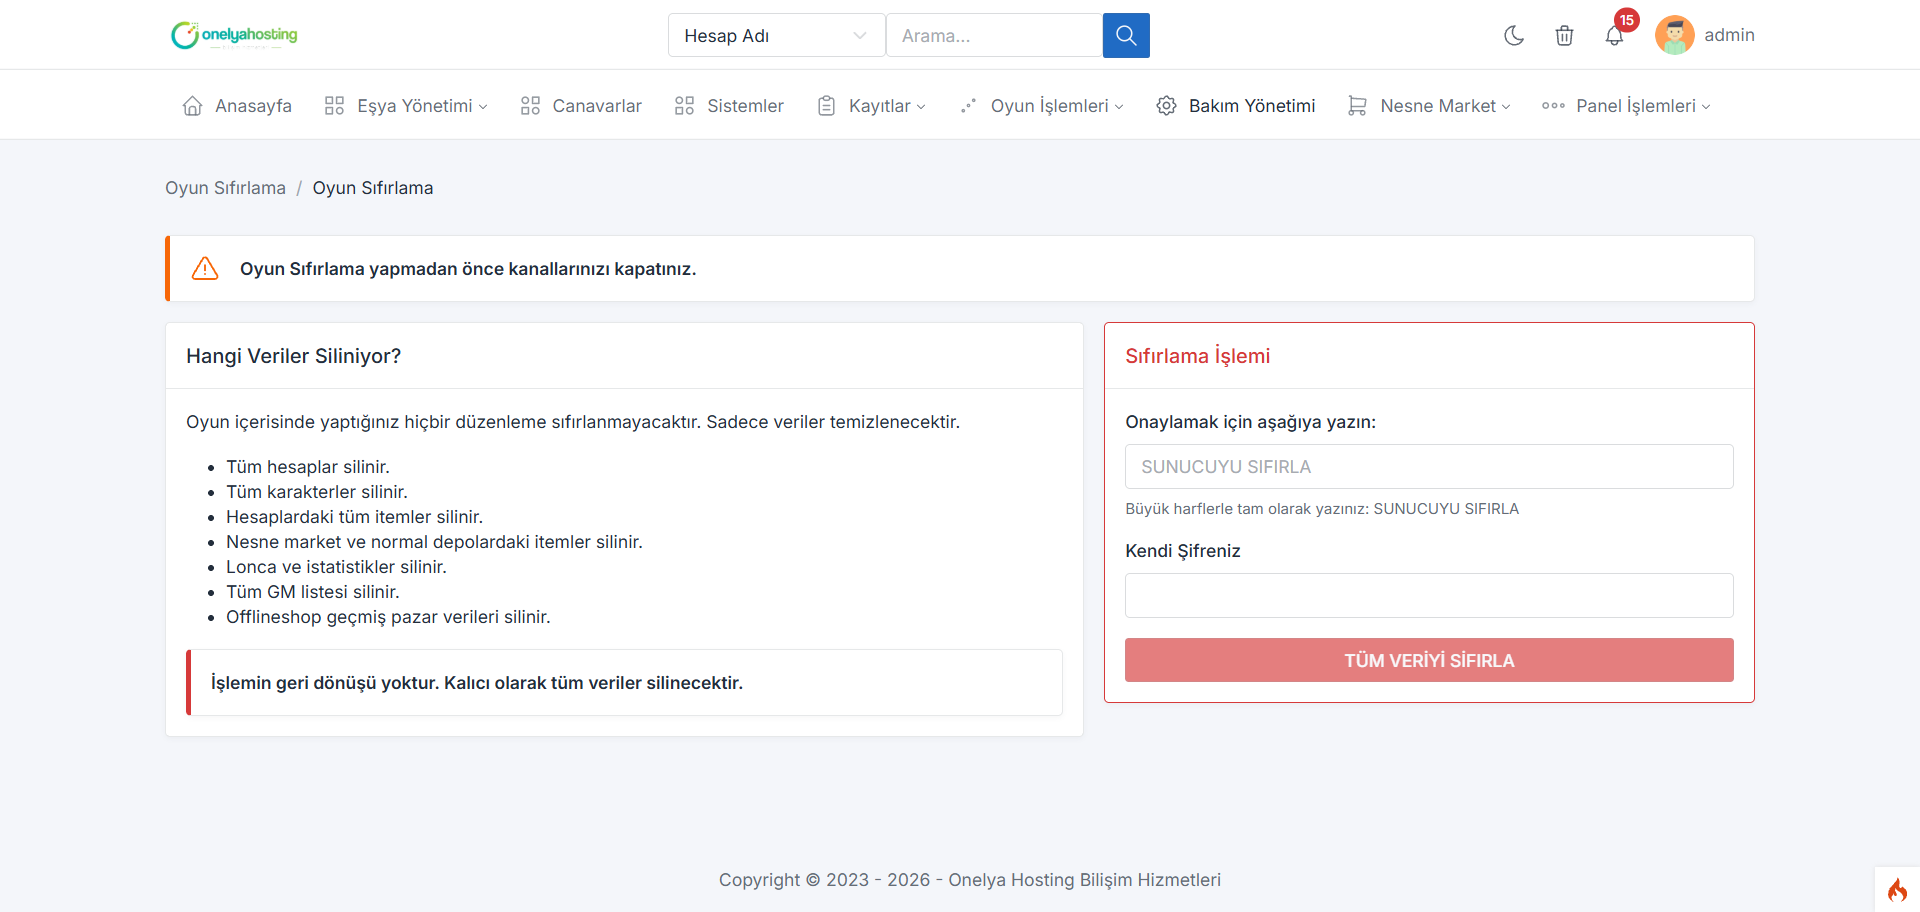Click the admin username in header
Image resolution: width=1920 pixels, height=912 pixels.
point(1729,35)
